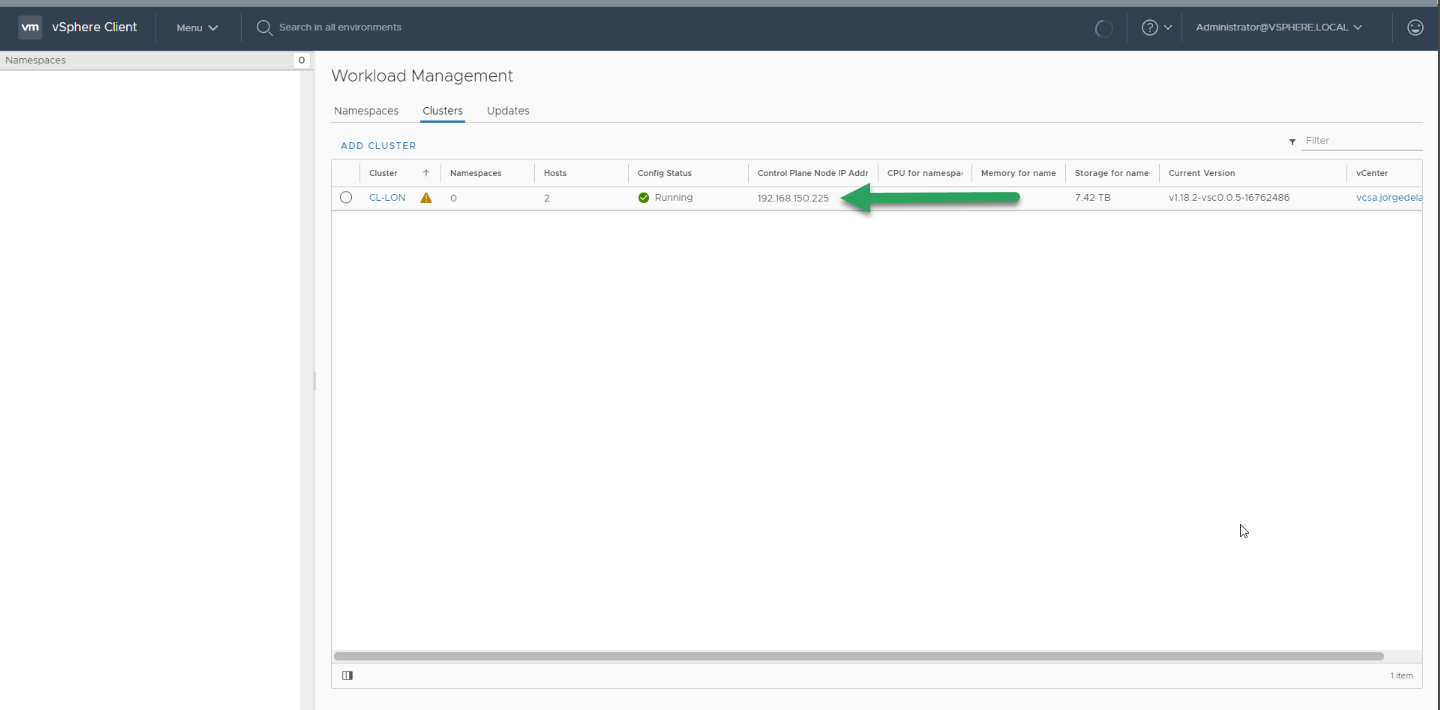This screenshot has height=710, width=1440.
Task: Click the 1 item count label
Action: point(1402,676)
